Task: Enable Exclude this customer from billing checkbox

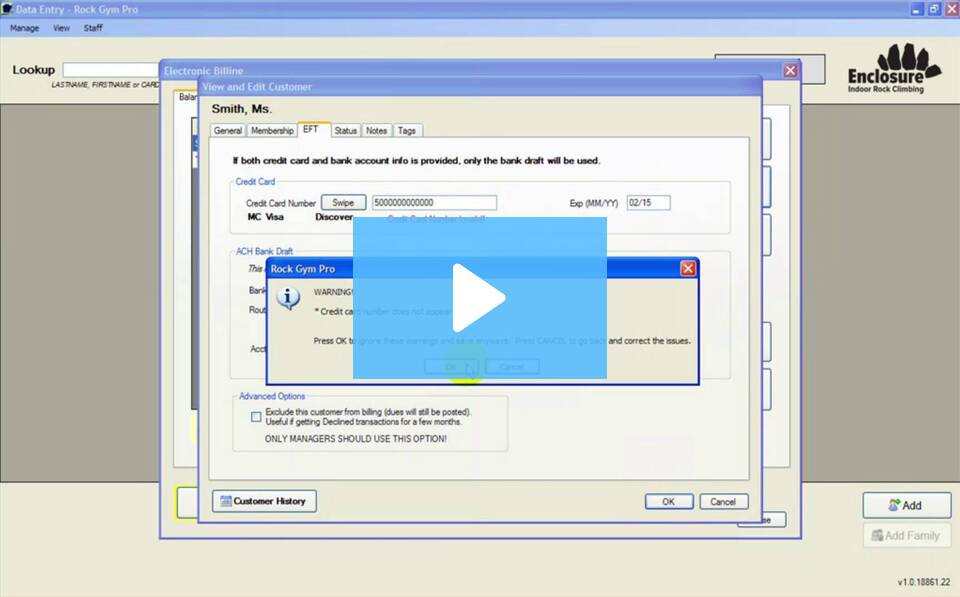Action: point(256,417)
